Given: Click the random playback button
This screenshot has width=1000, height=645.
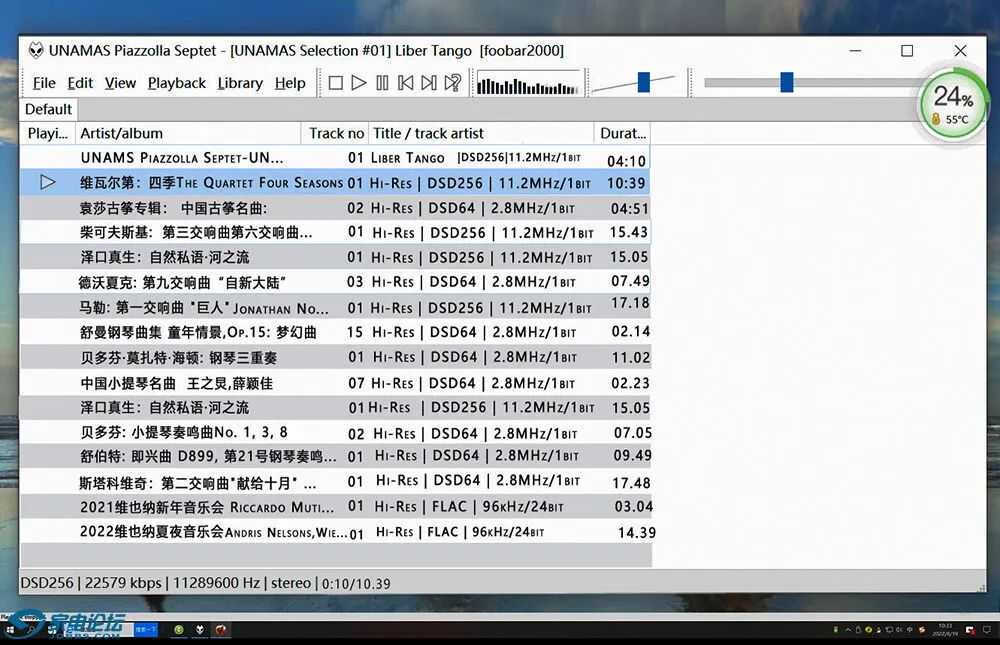Looking at the screenshot, I should pos(453,83).
